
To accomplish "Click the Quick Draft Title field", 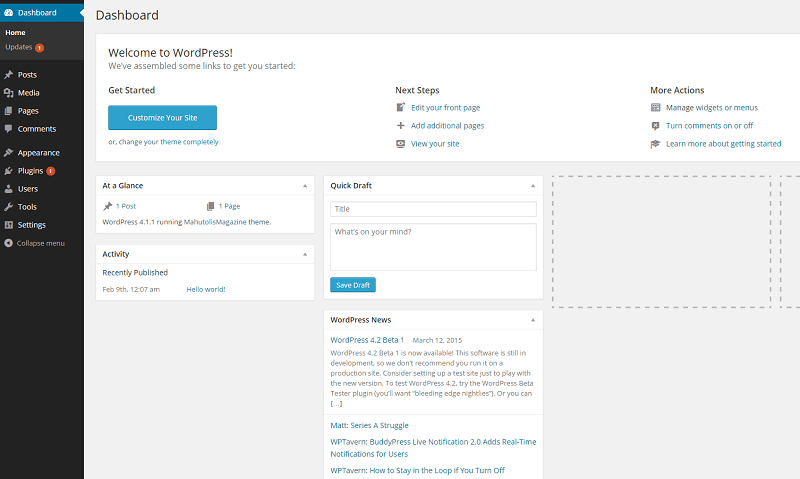I will pyautogui.click(x=433, y=209).
